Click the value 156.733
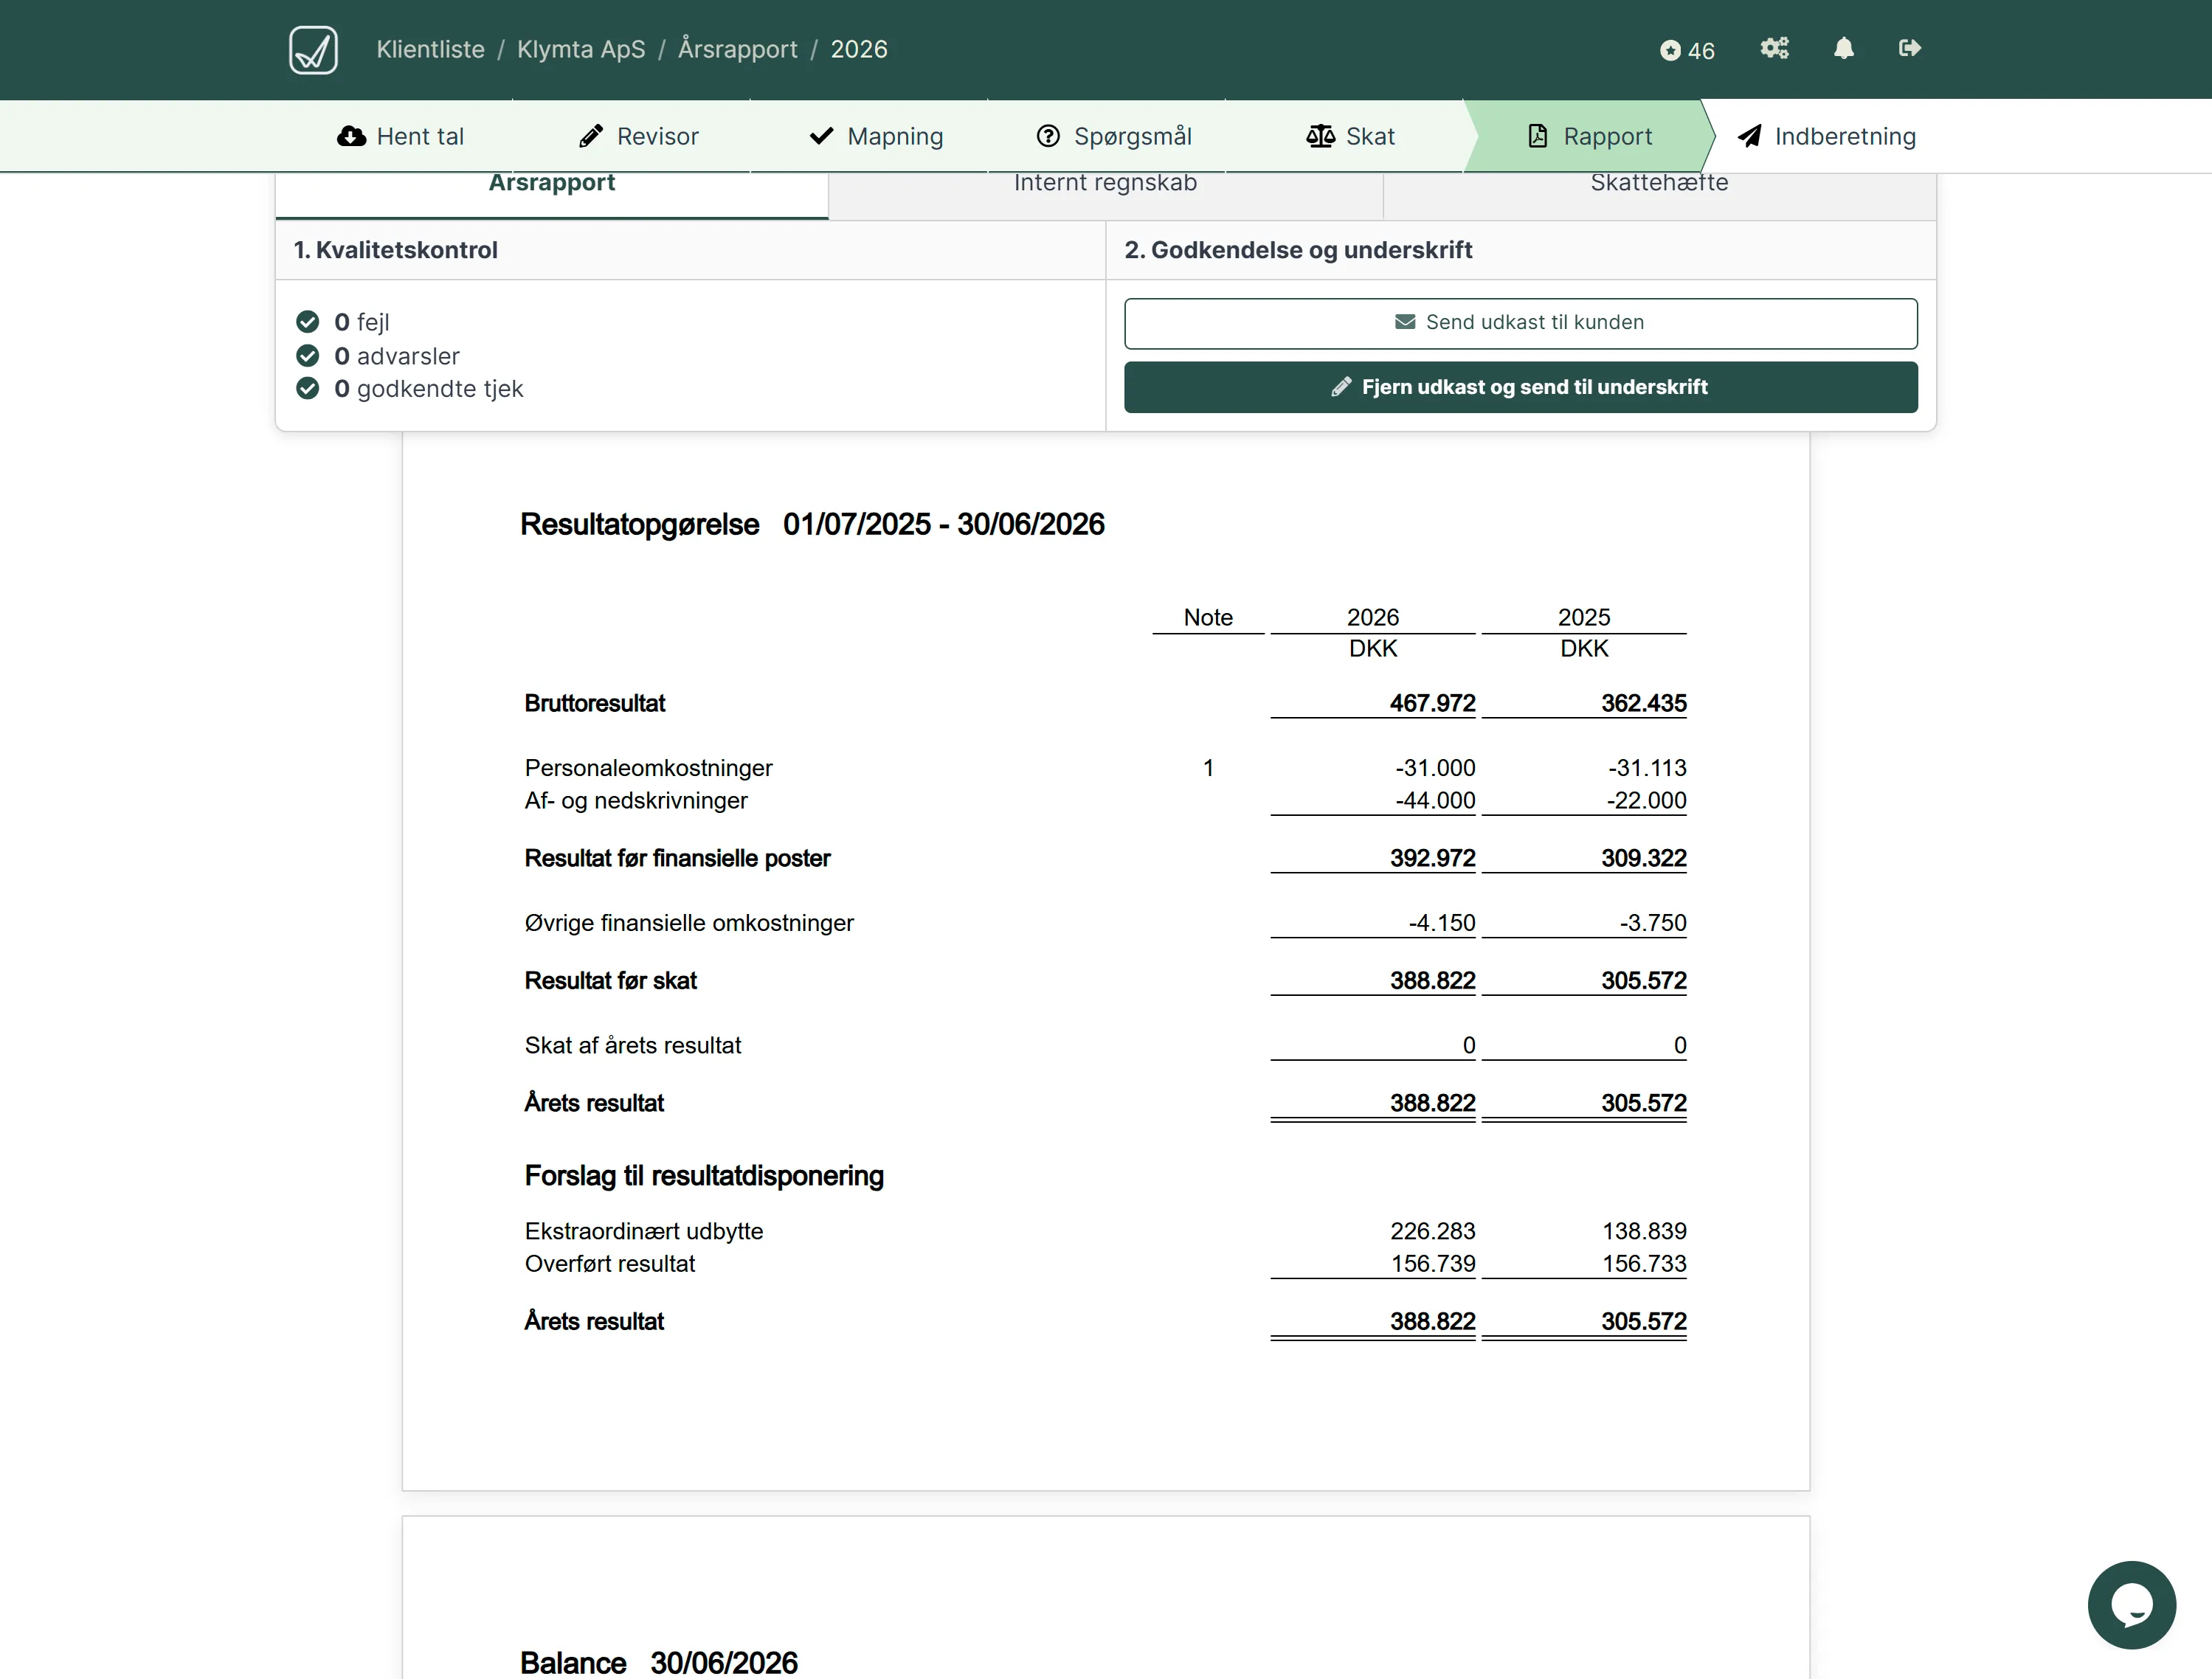Image resolution: width=2212 pixels, height=1679 pixels. pos(1644,1263)
